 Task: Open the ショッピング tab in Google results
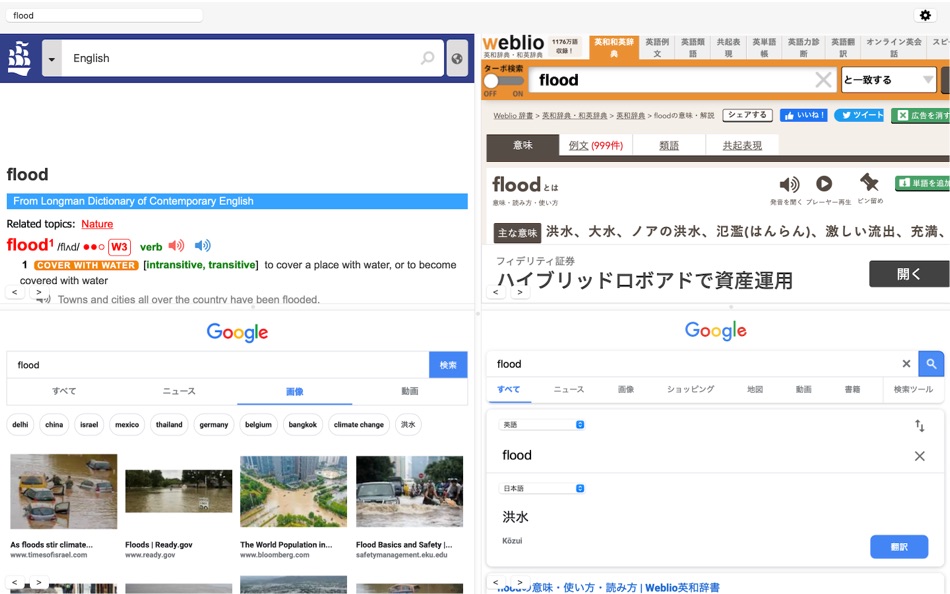tap(690, 389)
